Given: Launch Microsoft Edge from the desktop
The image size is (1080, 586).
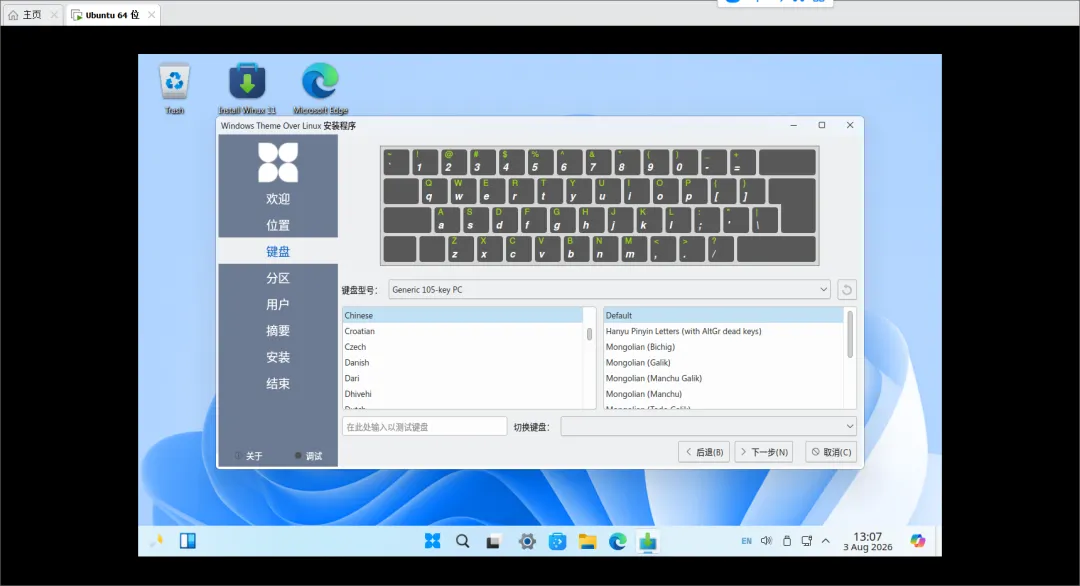Looking at the screenshot, I should click(x=320, y=87).
